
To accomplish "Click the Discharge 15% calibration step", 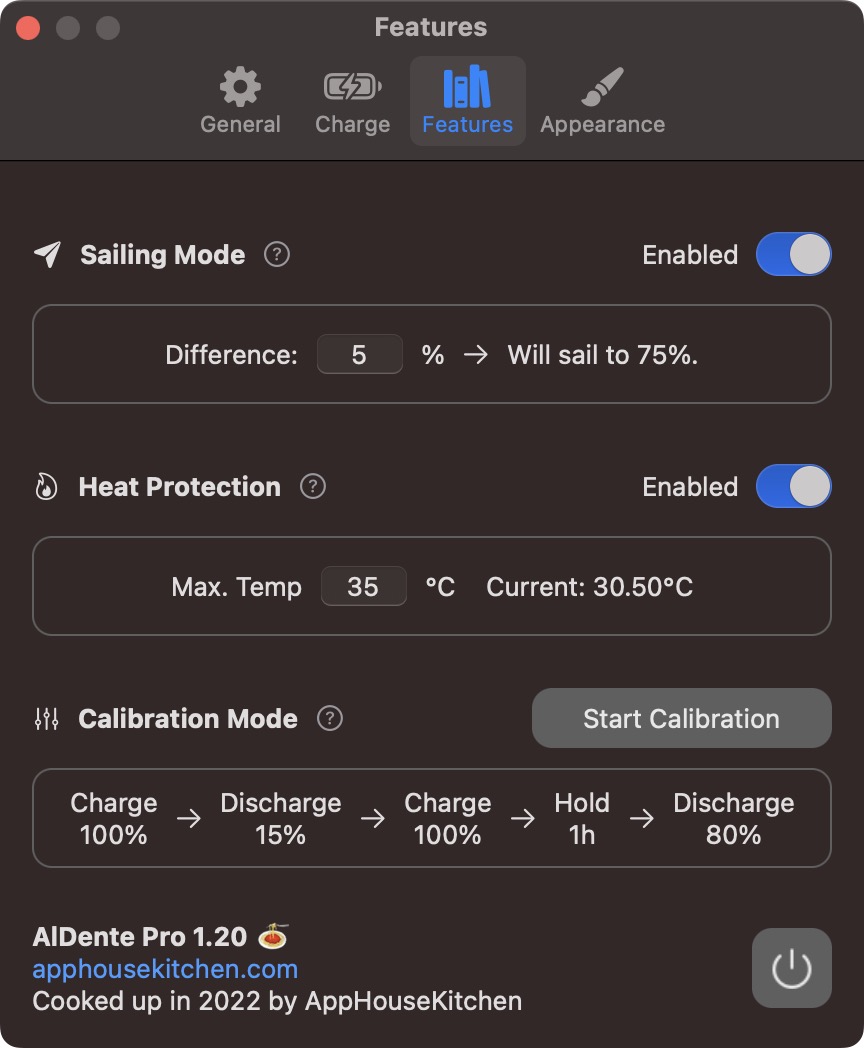I will pyautogui.click(x=280, y=818).
